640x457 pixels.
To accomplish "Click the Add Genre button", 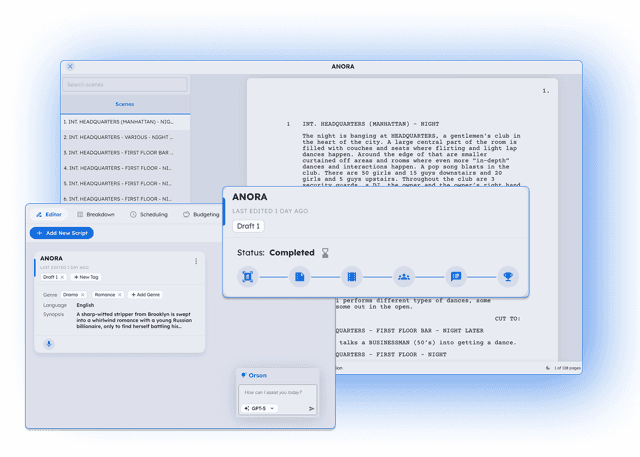I will click(146, 295).
